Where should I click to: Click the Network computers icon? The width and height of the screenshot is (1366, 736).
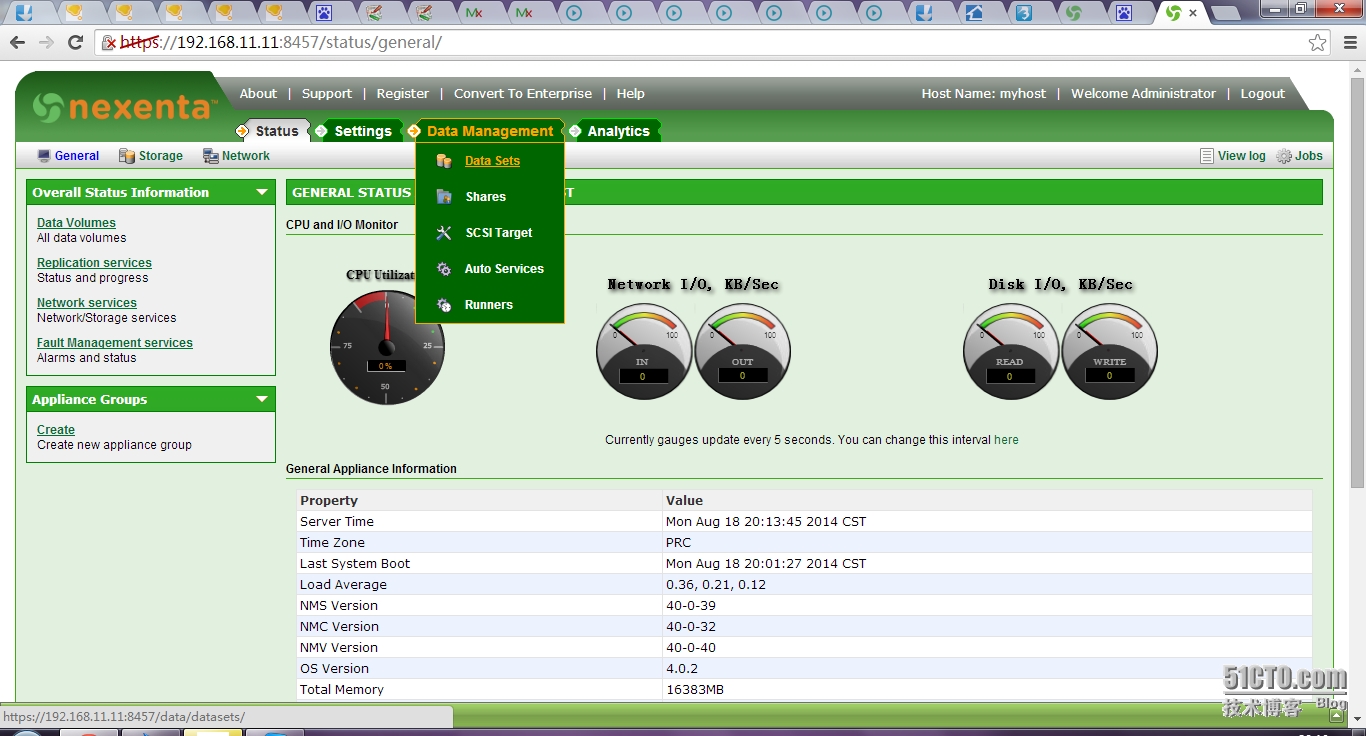click(x=211, y=156)
